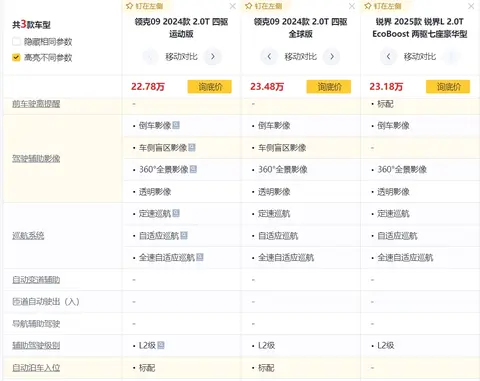Open info icon beside 倒车影像 in first column
This screenshot has width=480, height=381.
pyautogui.click(x=176, y=125)
